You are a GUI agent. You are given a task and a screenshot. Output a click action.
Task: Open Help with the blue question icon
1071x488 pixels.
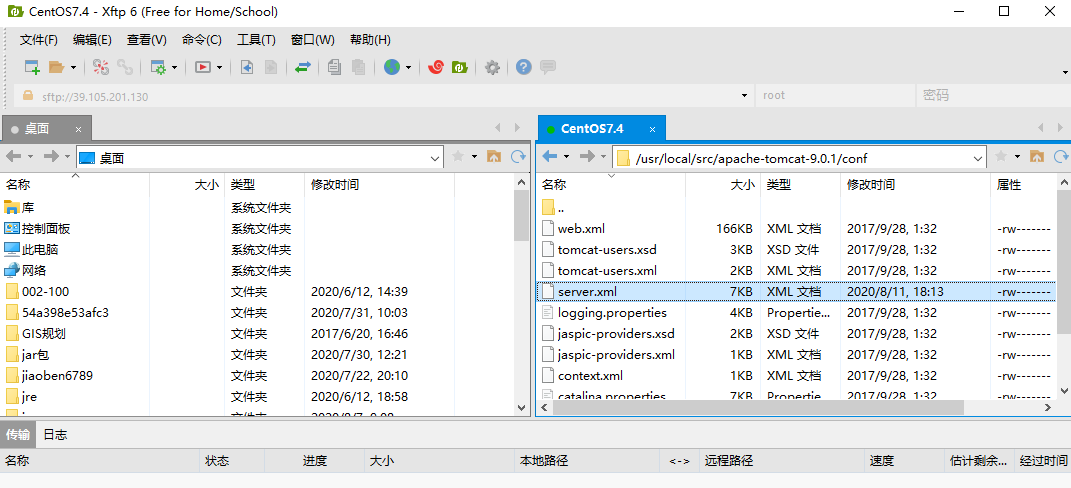click(x=524, y=67)
